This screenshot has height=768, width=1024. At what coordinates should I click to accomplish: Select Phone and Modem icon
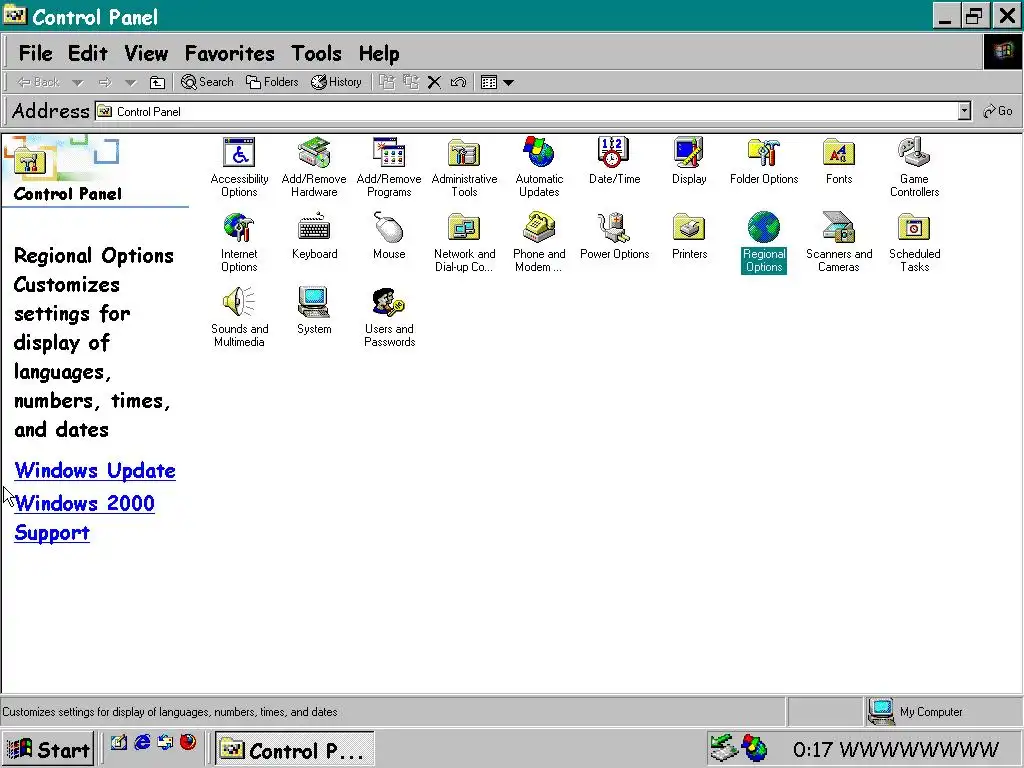coord(539,242)
